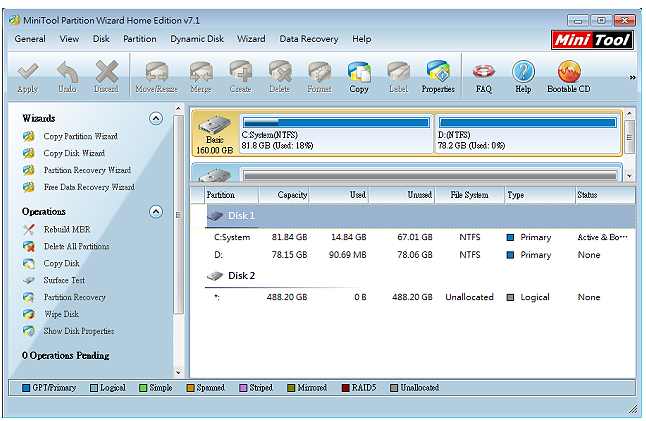
Task: Start the Partition Recovery Wizard
Action: (x=87, y=170)
